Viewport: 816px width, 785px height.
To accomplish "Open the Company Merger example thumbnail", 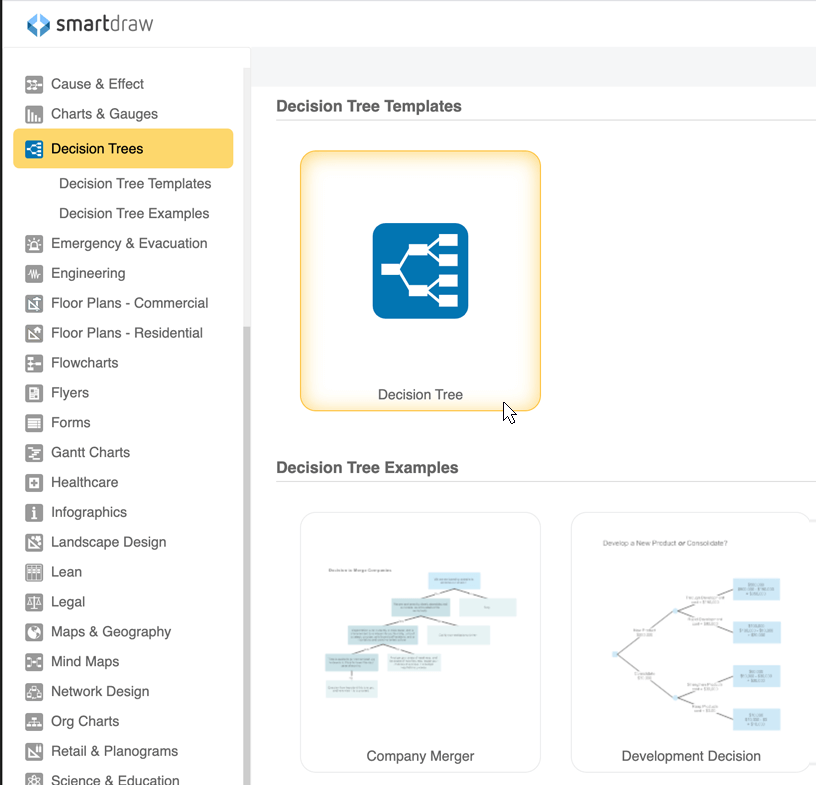I will pyautogui.click(x=420, y=642).
